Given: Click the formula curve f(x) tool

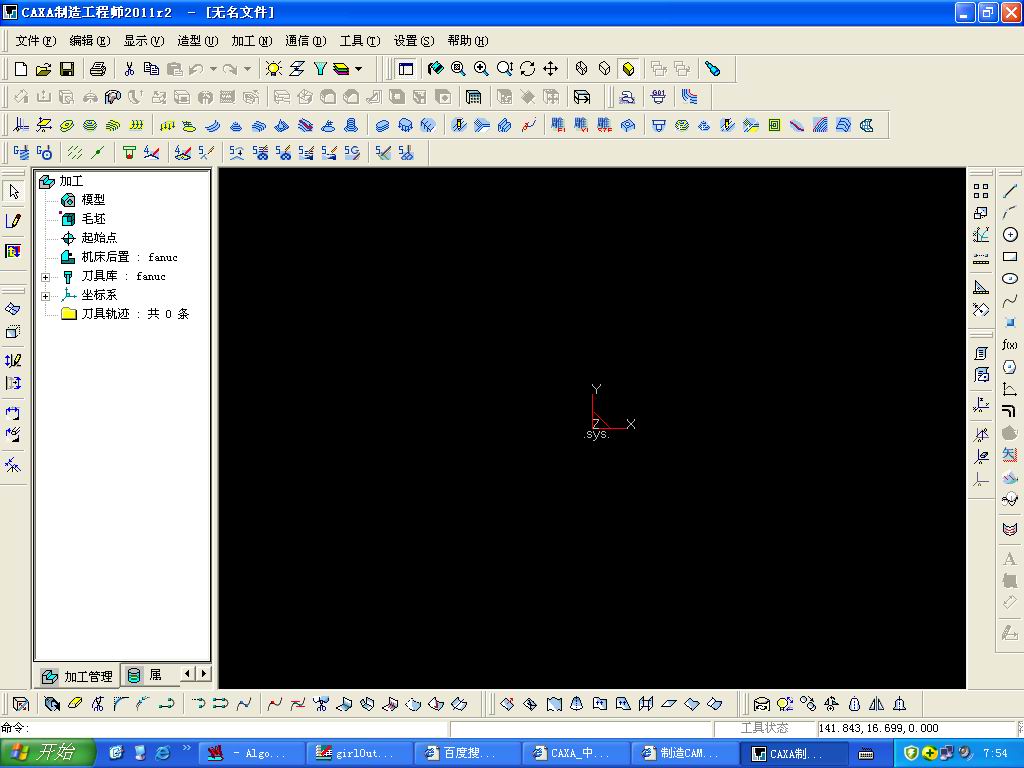Looking at the screenshot, I should [1009, 345].
